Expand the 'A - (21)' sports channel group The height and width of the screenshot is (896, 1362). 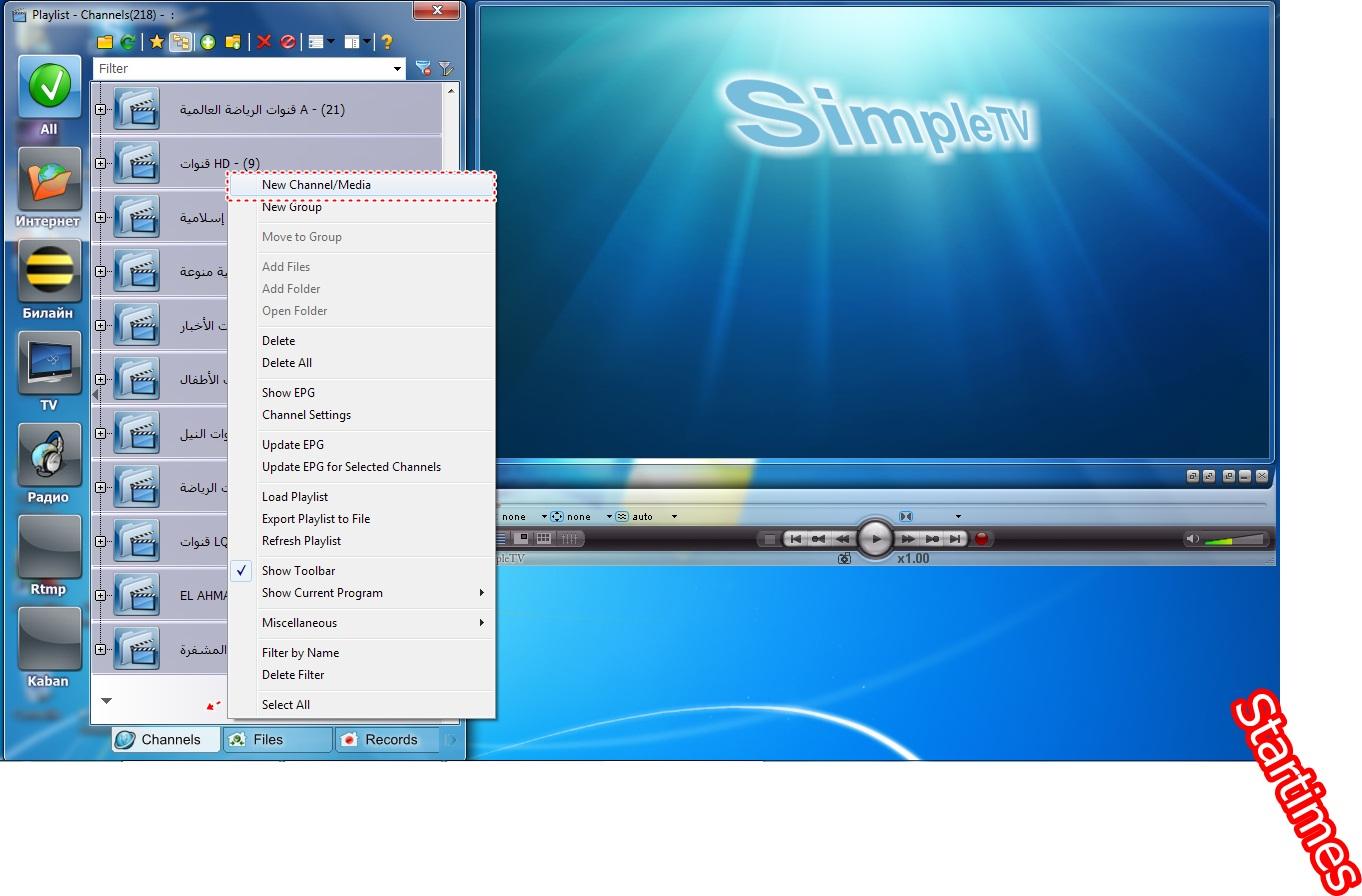(x=100, y=109)
